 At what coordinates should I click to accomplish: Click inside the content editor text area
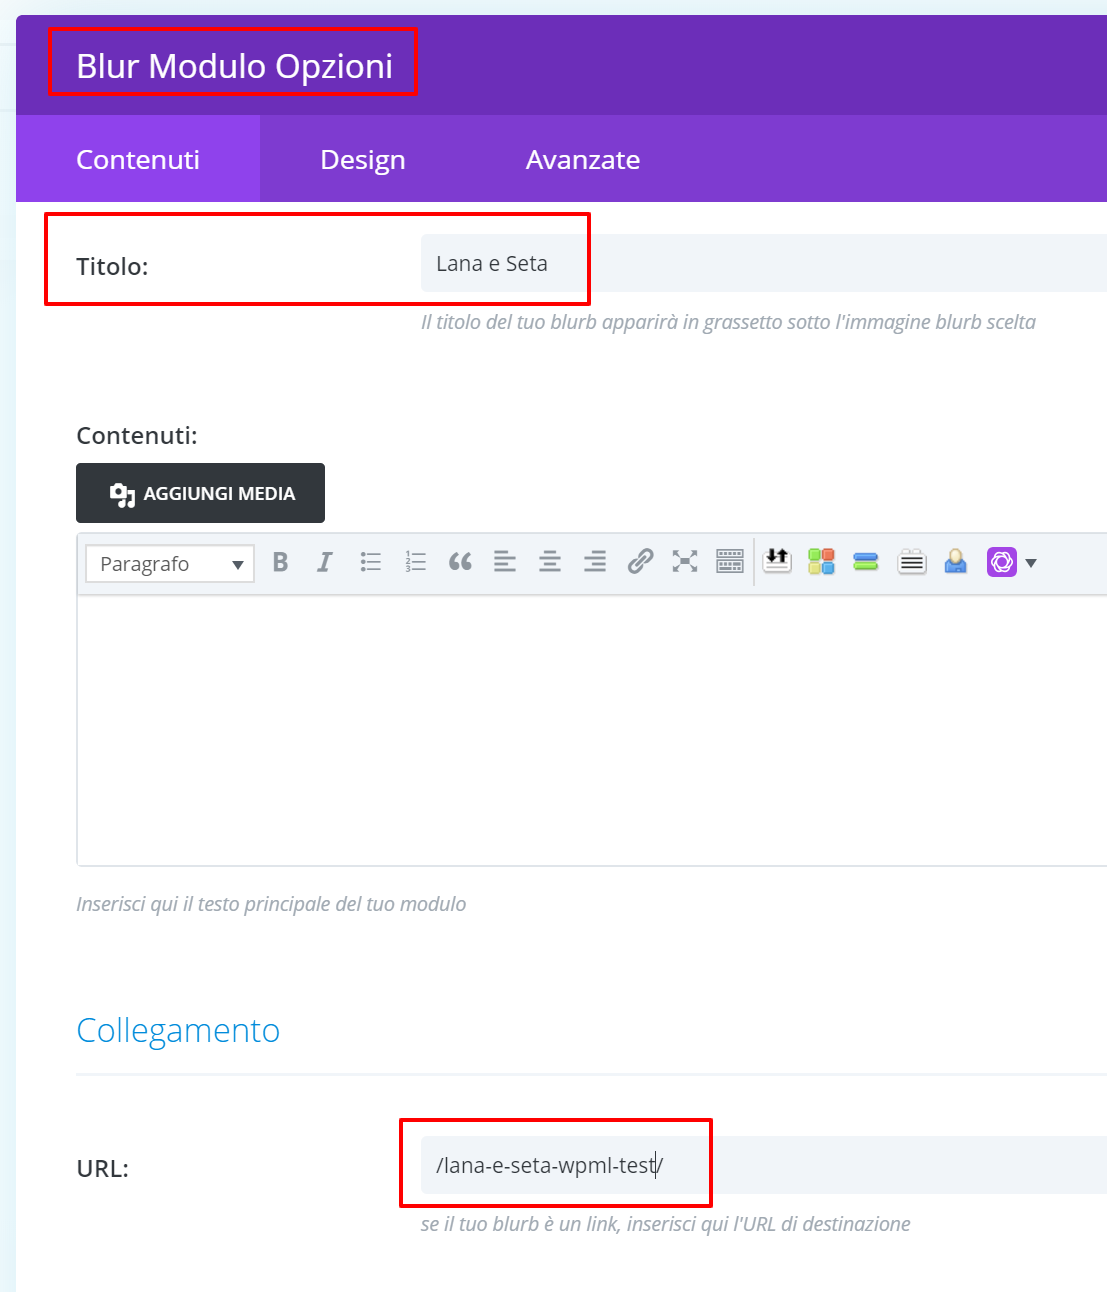[590, 730]
